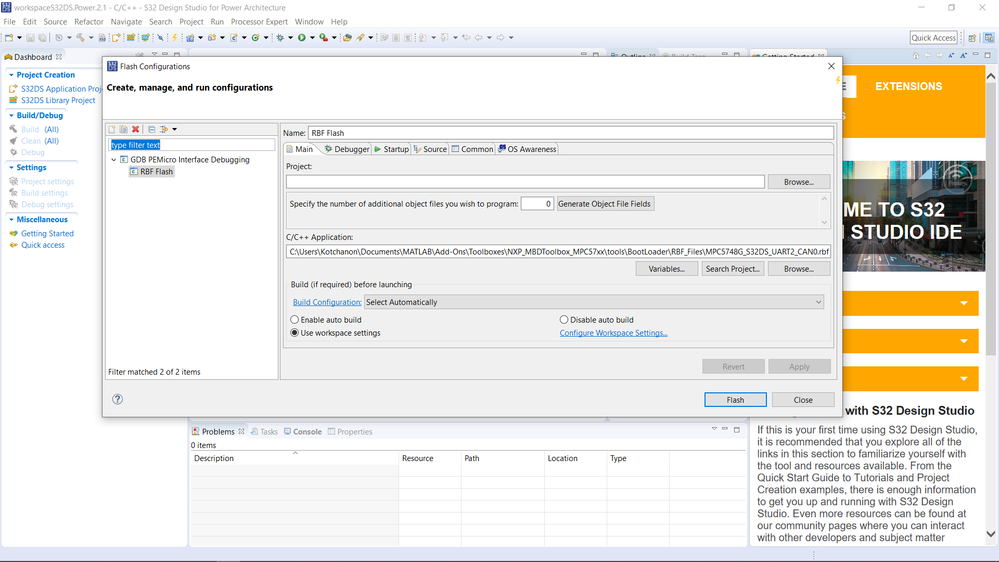The width and height of the screenshot is (999, 562).
Task: Collapse the Miscellaneous dashboard section
Action: [x=11, y=219]
